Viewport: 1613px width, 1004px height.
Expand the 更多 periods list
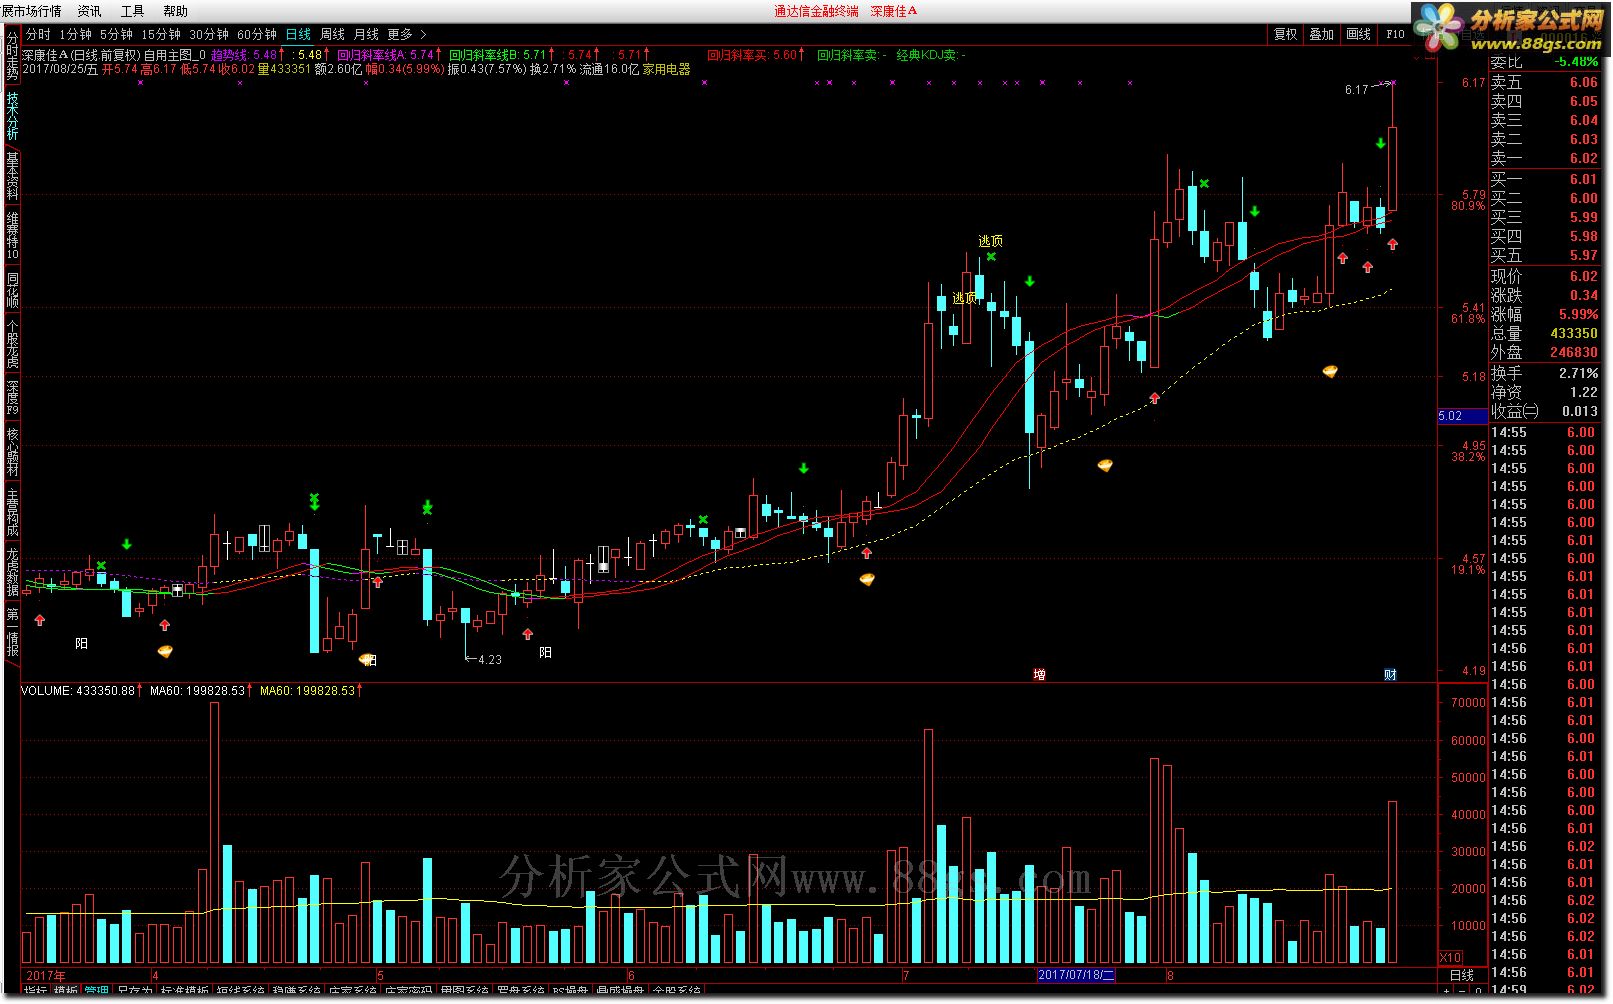click(x=406, y=34)
